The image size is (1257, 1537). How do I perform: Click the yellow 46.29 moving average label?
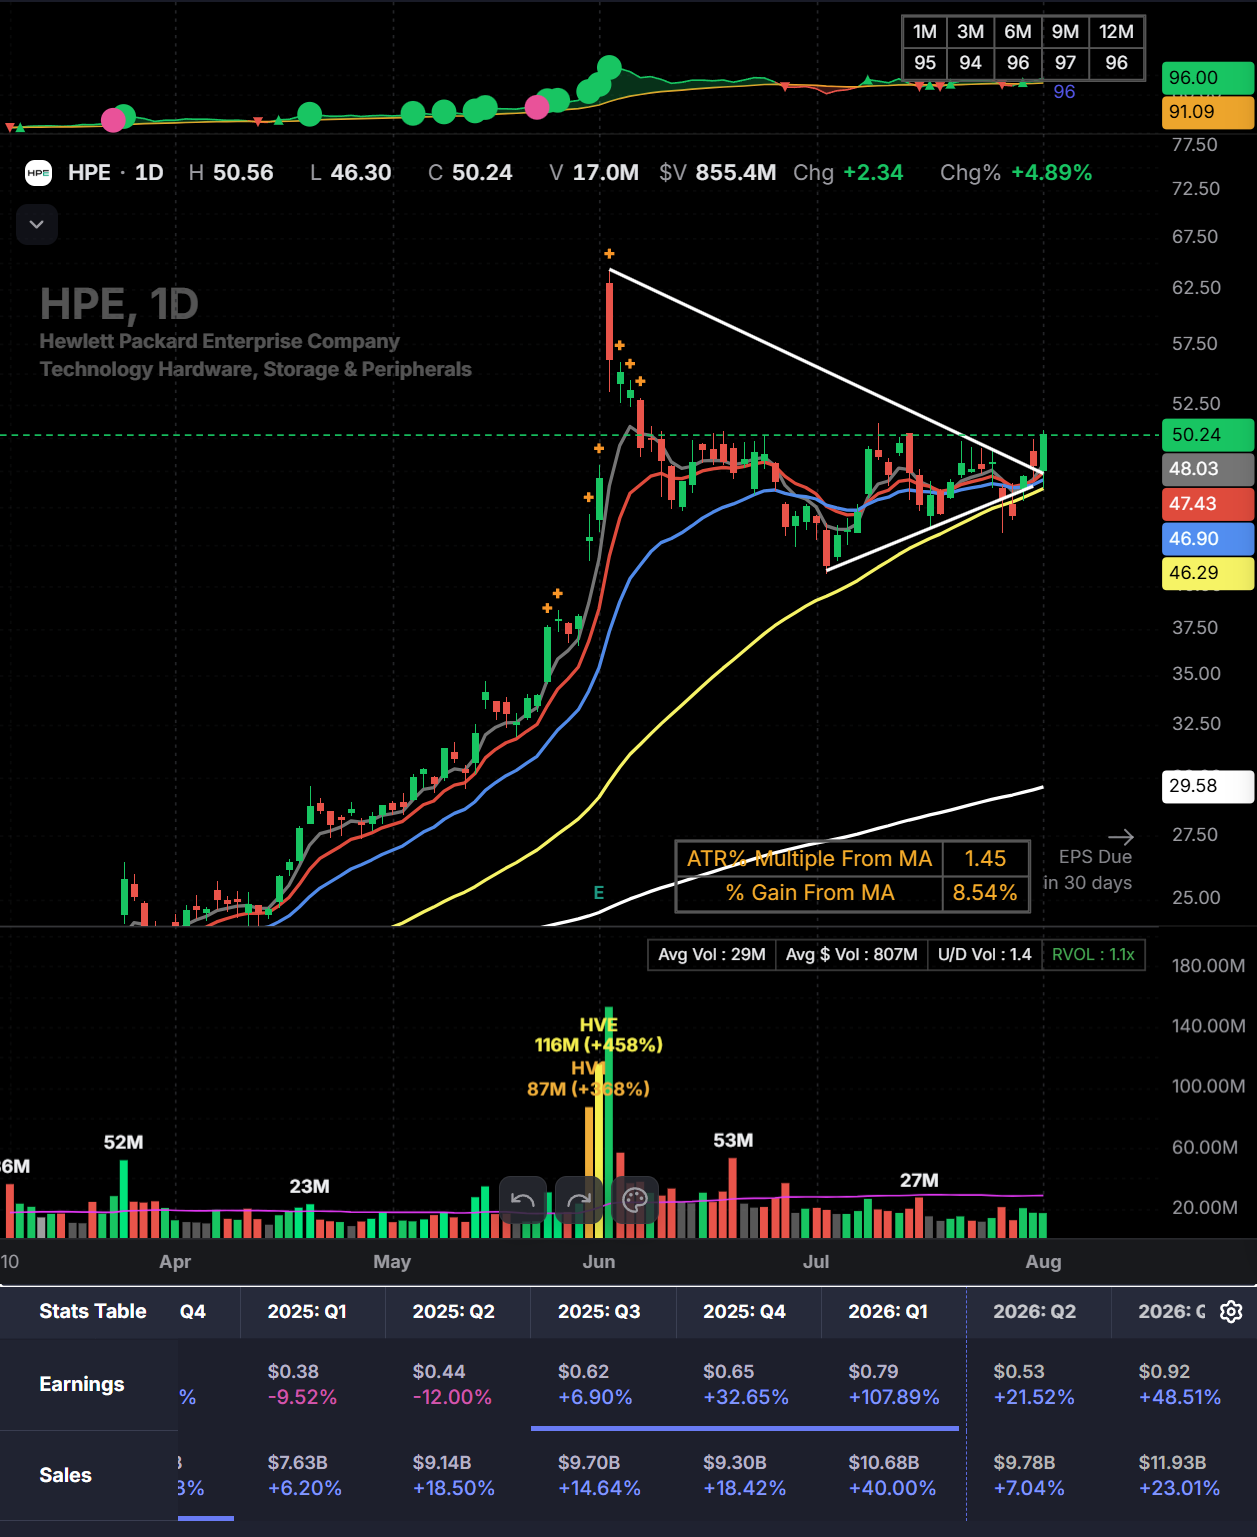click(1207, 573)
